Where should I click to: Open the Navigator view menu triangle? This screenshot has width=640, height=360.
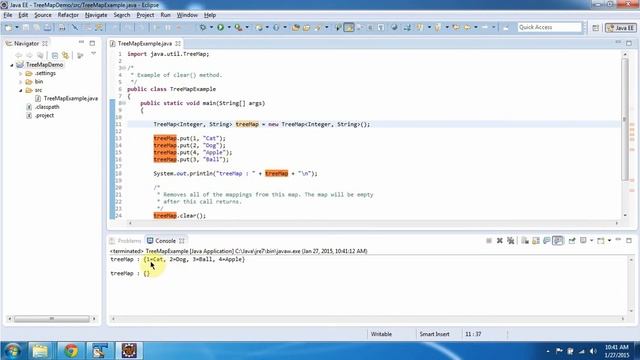point(93,54)
